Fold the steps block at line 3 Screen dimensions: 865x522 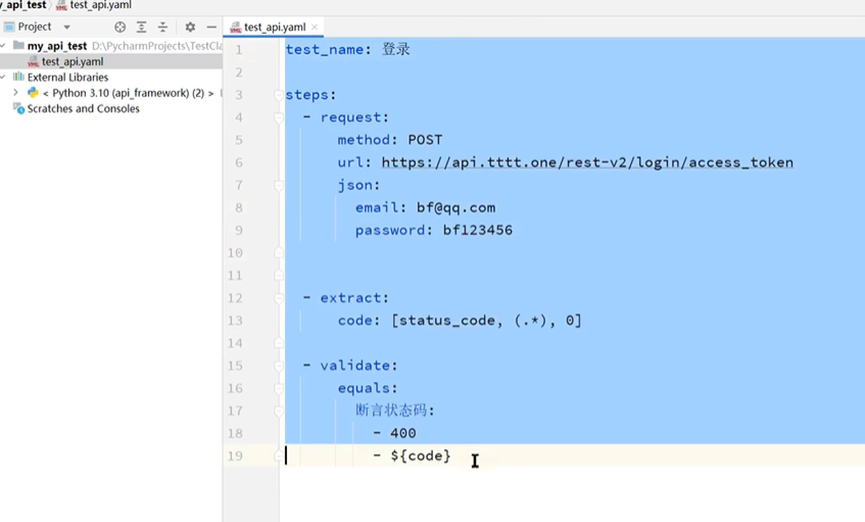tap(279, 95)
